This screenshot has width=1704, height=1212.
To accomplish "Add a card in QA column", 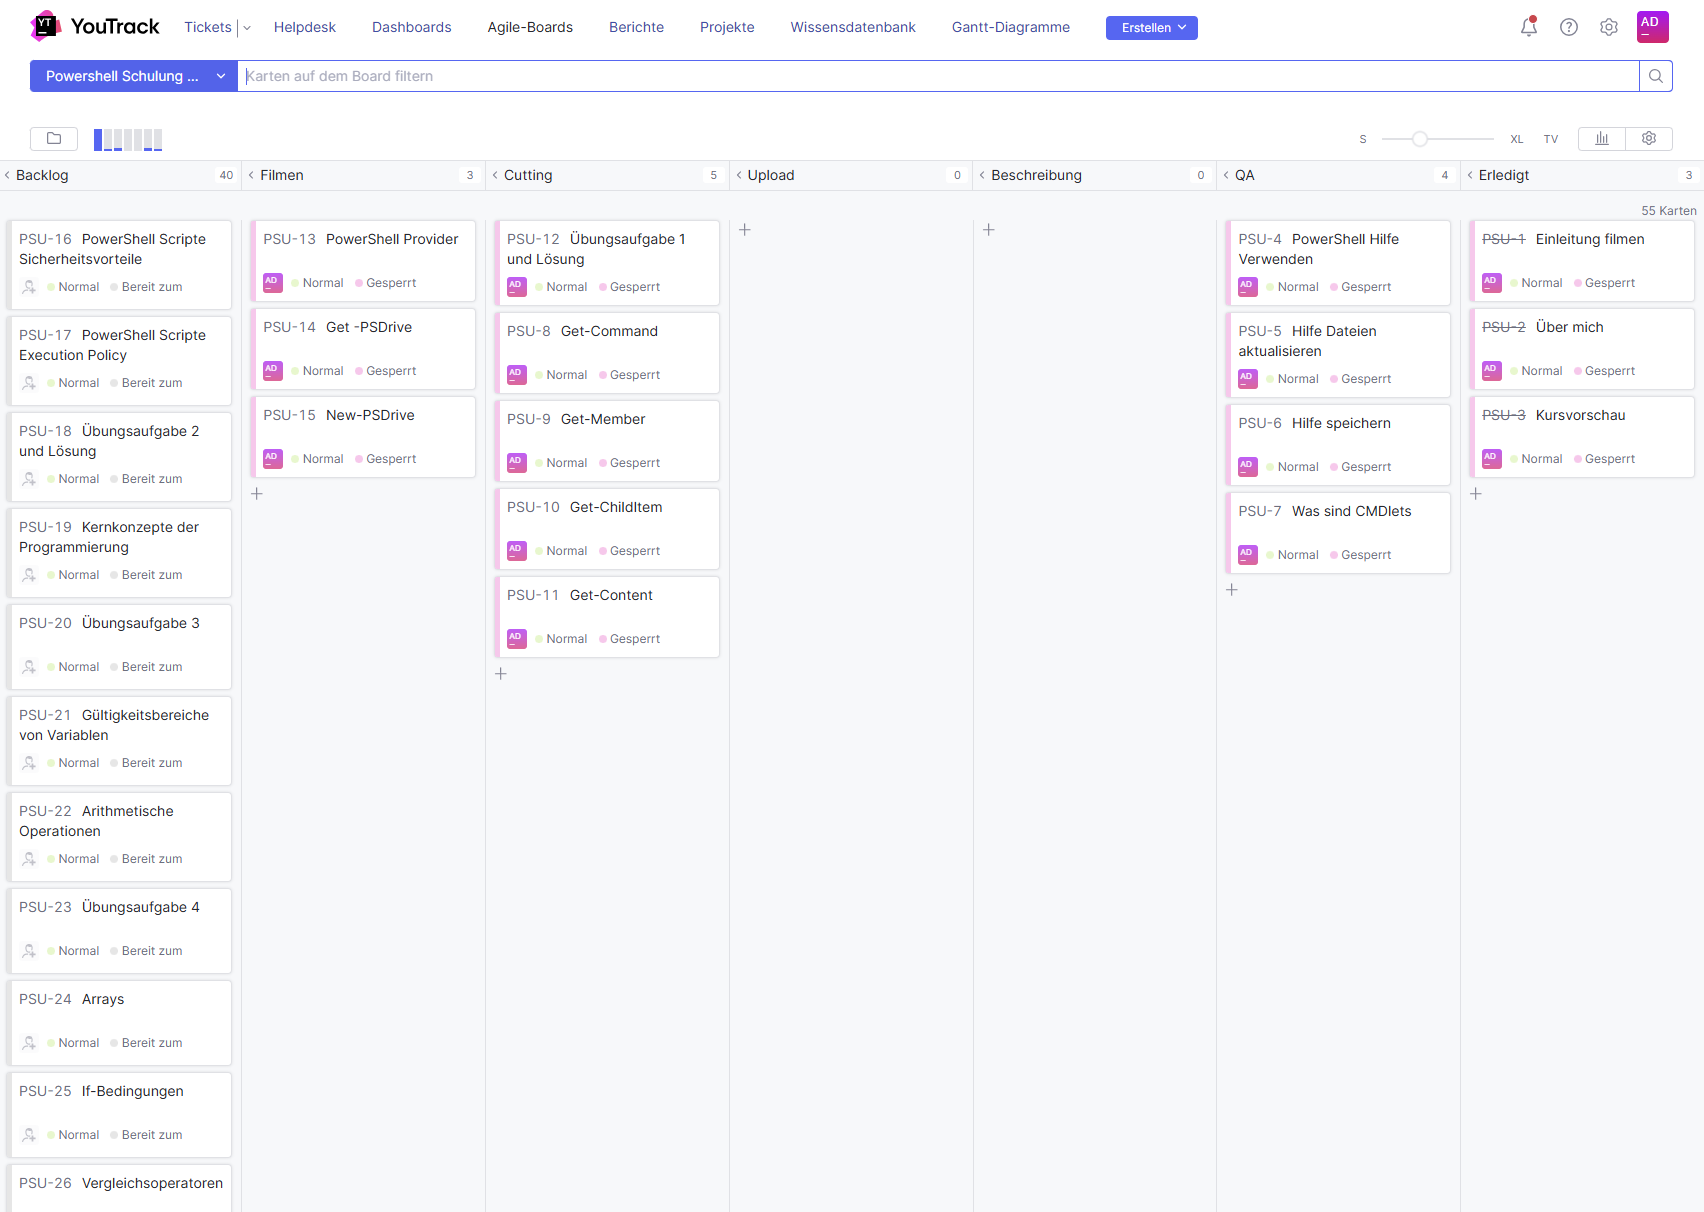I will tap(1232, 590).
